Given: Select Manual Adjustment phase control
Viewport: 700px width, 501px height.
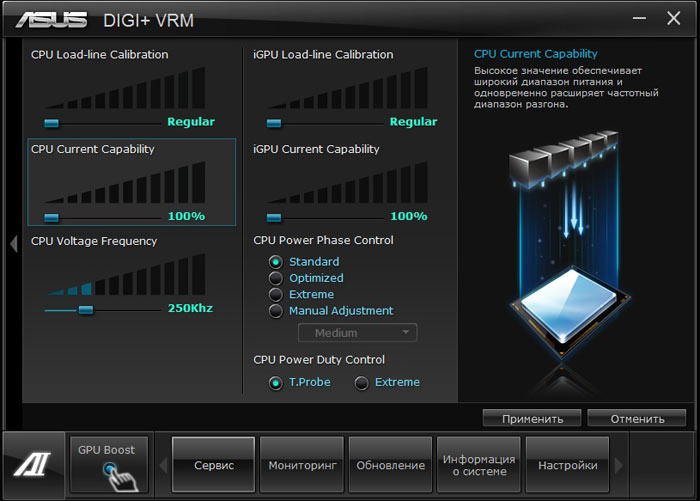Looking at the screenshot, I should click(275, 311).
